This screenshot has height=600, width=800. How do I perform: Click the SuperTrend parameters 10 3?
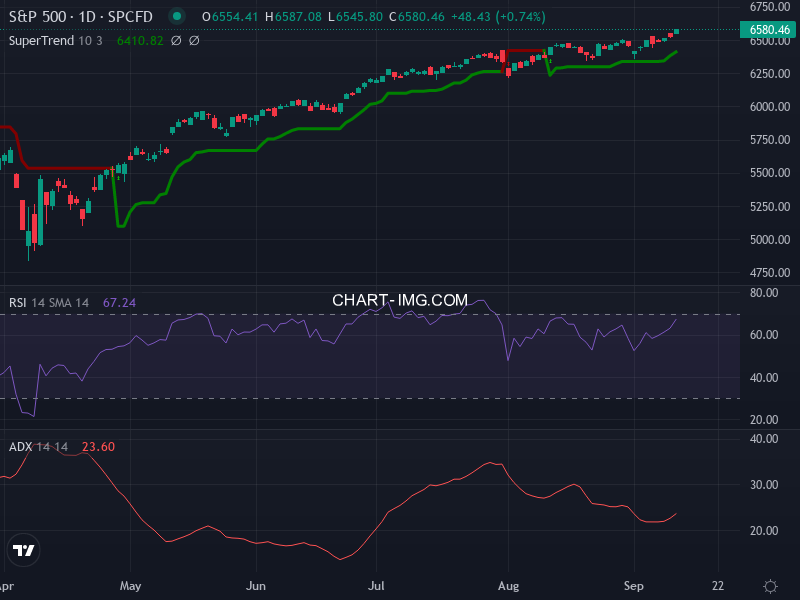[90, 41]
